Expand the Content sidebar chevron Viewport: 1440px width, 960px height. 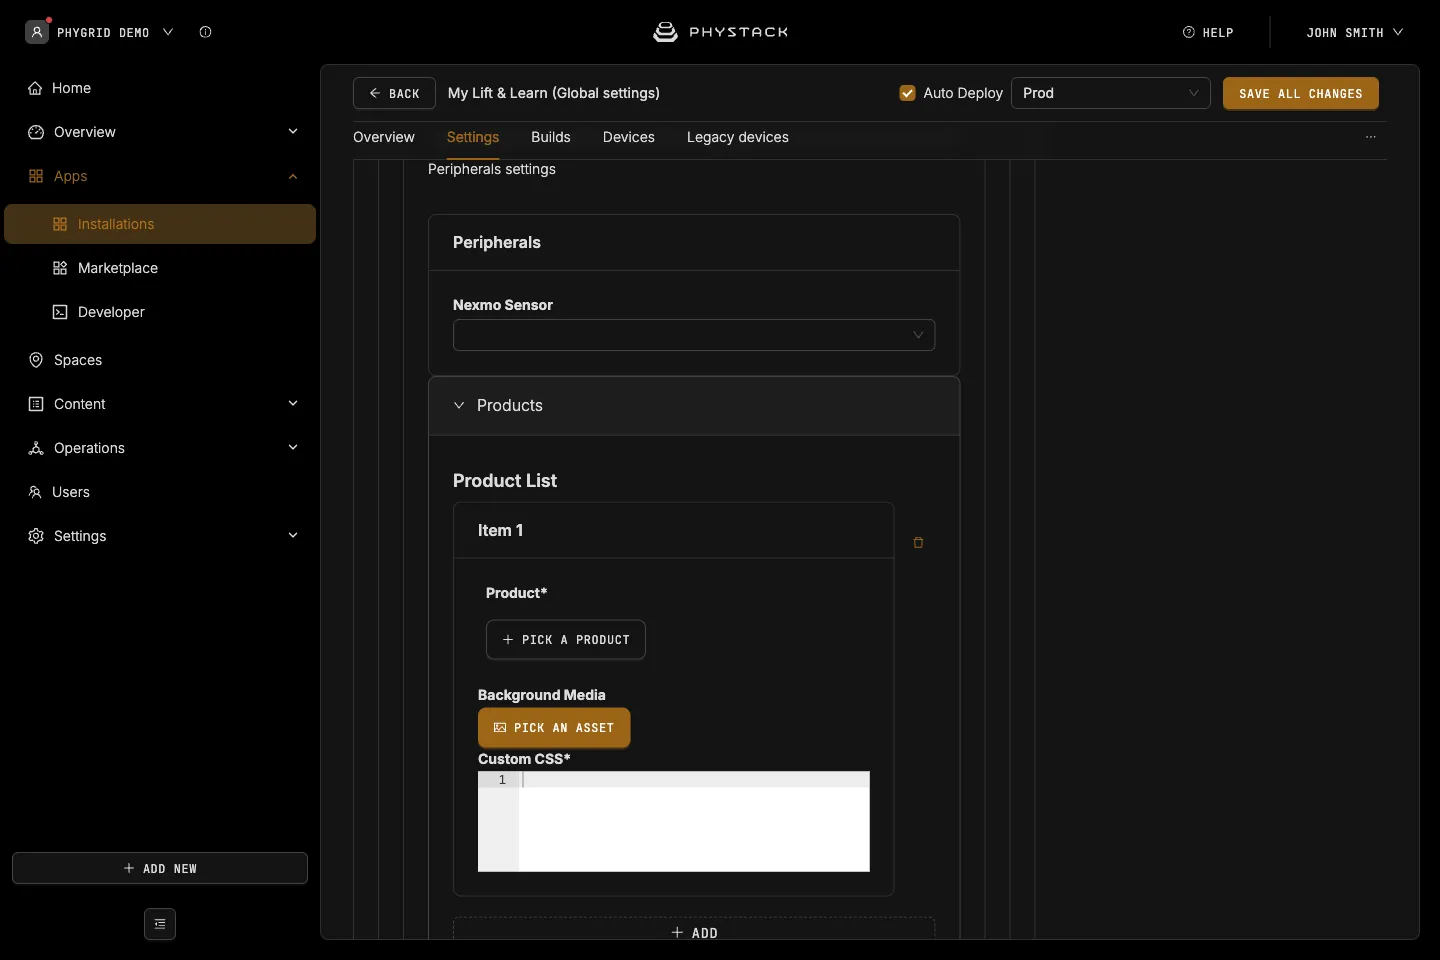(293, 403)
